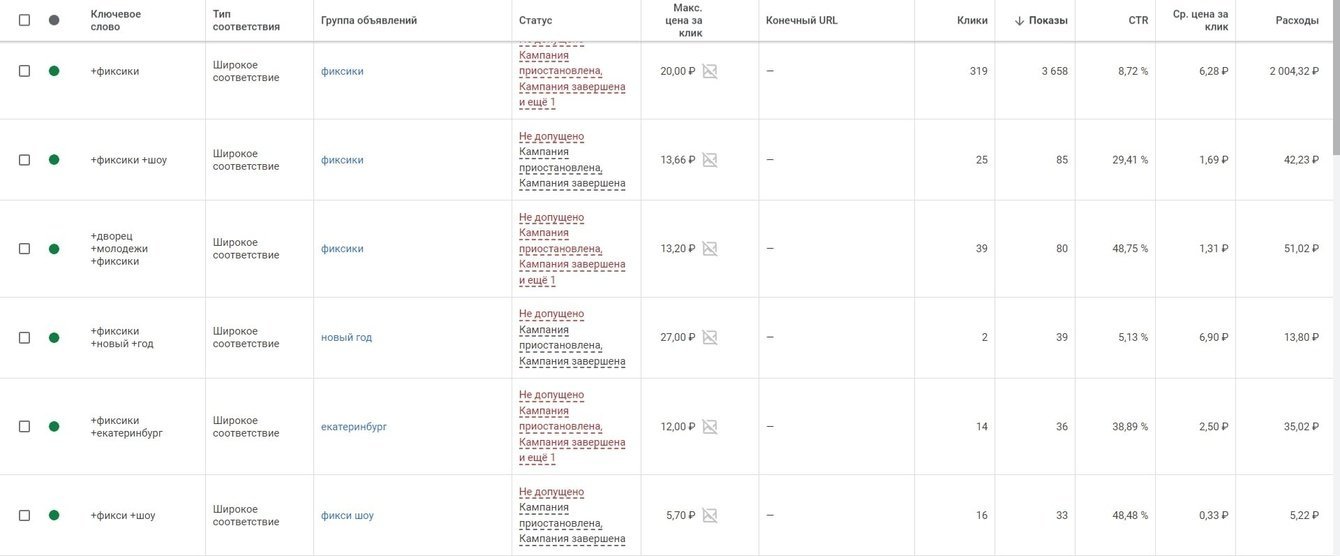Viewport: 1340px width, 556px height.
Task: Sort by Расходы column header
Action: 1297,20
